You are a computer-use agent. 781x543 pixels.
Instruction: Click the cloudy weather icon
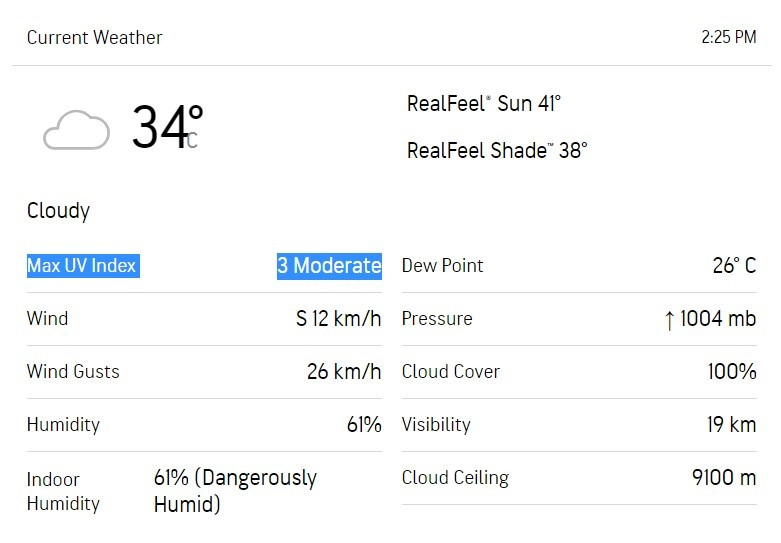pos(76,131)
